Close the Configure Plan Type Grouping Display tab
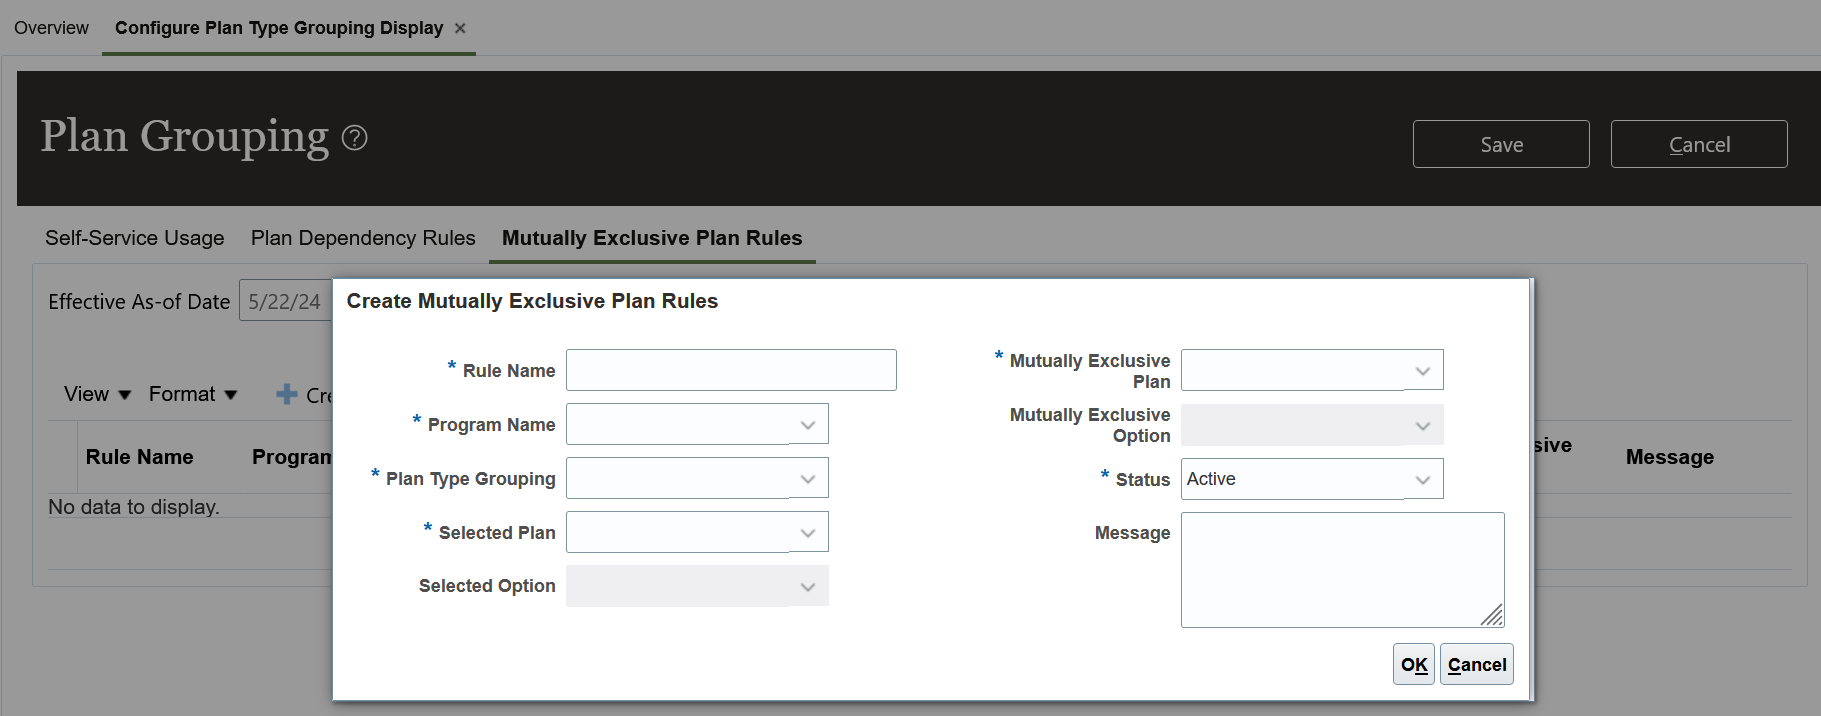The width and height of the screenshot is (1821, 716). 460,28
